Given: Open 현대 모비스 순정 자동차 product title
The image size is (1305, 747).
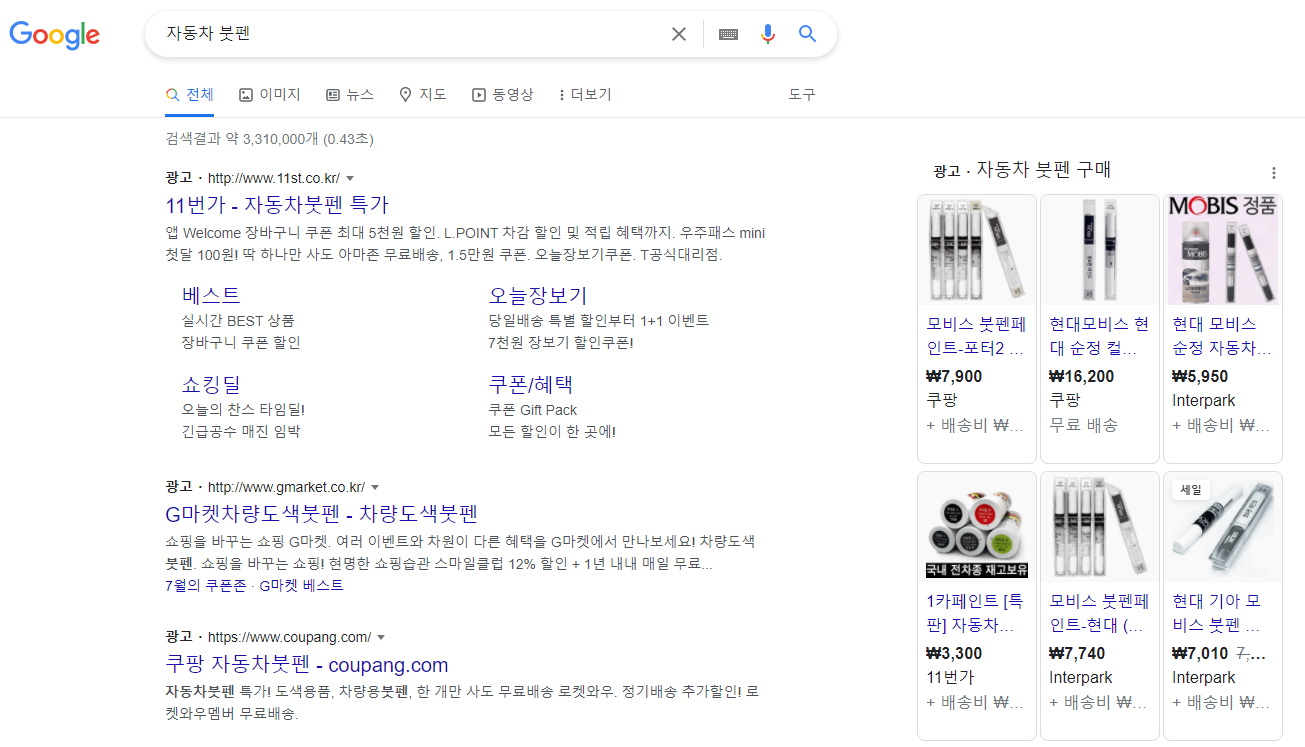Looking at the screenshot, I should tap(1222, 337).
